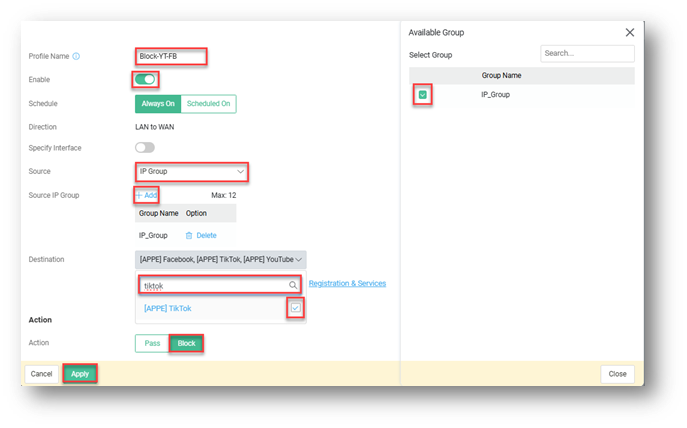Switch schedule to Scheduled On

point(208,104)
